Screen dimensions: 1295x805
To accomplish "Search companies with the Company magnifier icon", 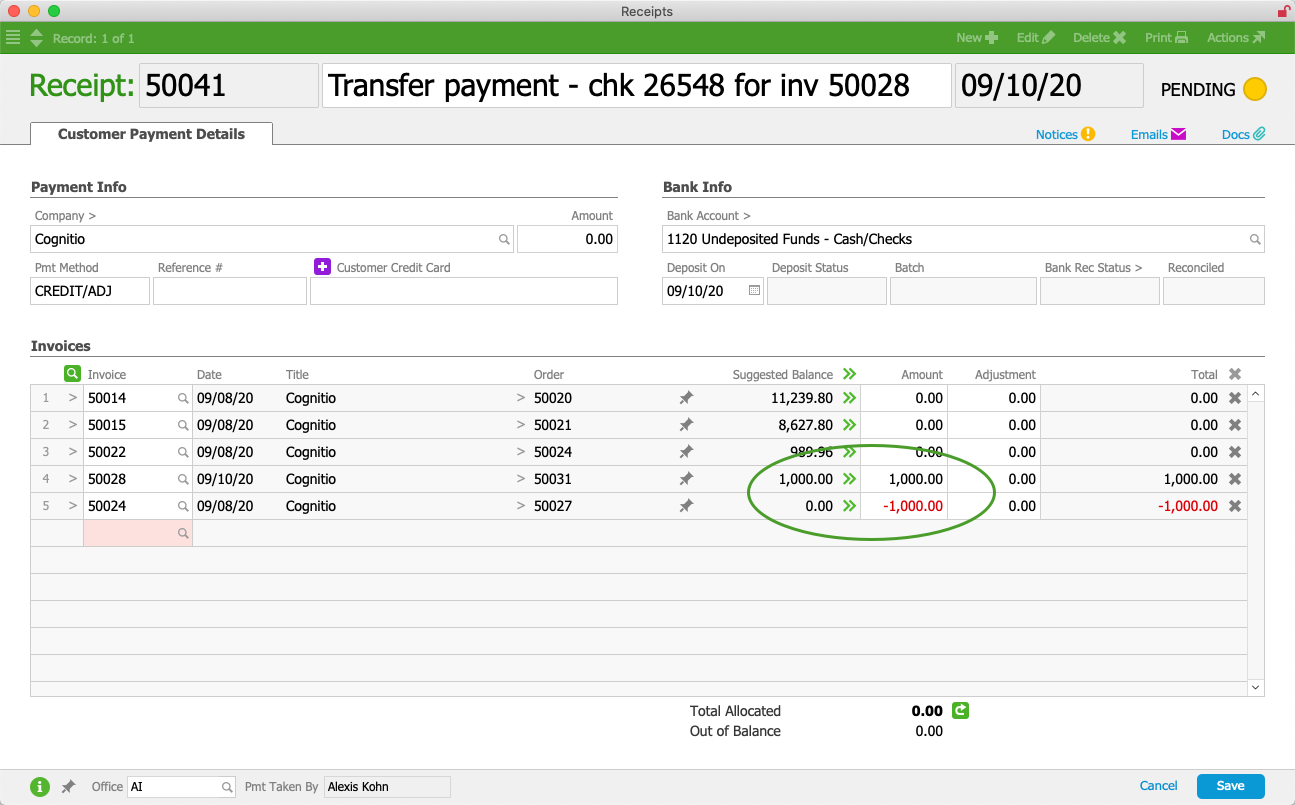I will coord(504,240).
